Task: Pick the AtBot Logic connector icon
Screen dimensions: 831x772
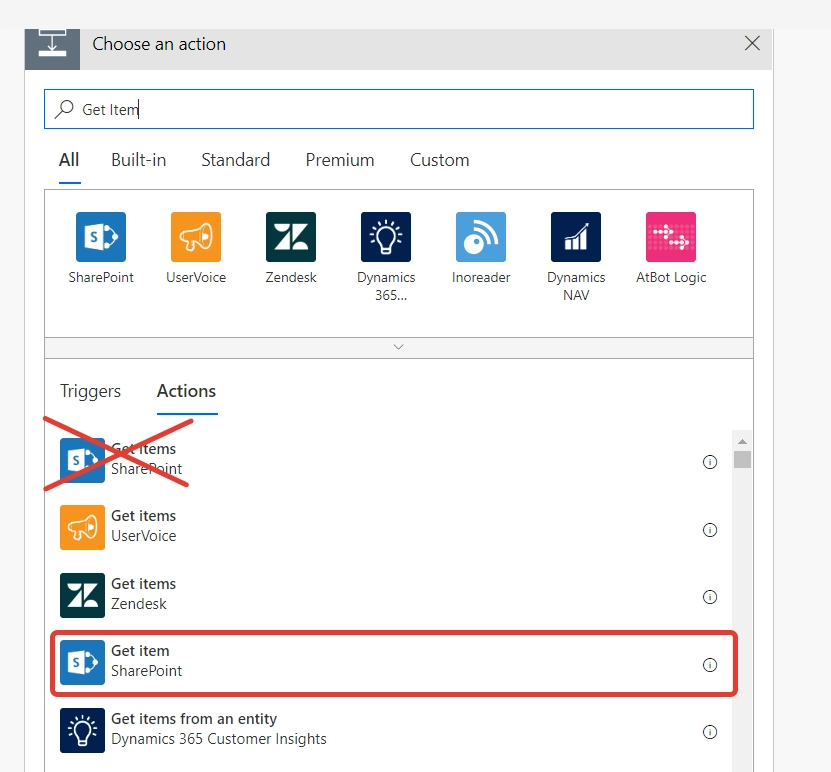Action: coord(670,237)
